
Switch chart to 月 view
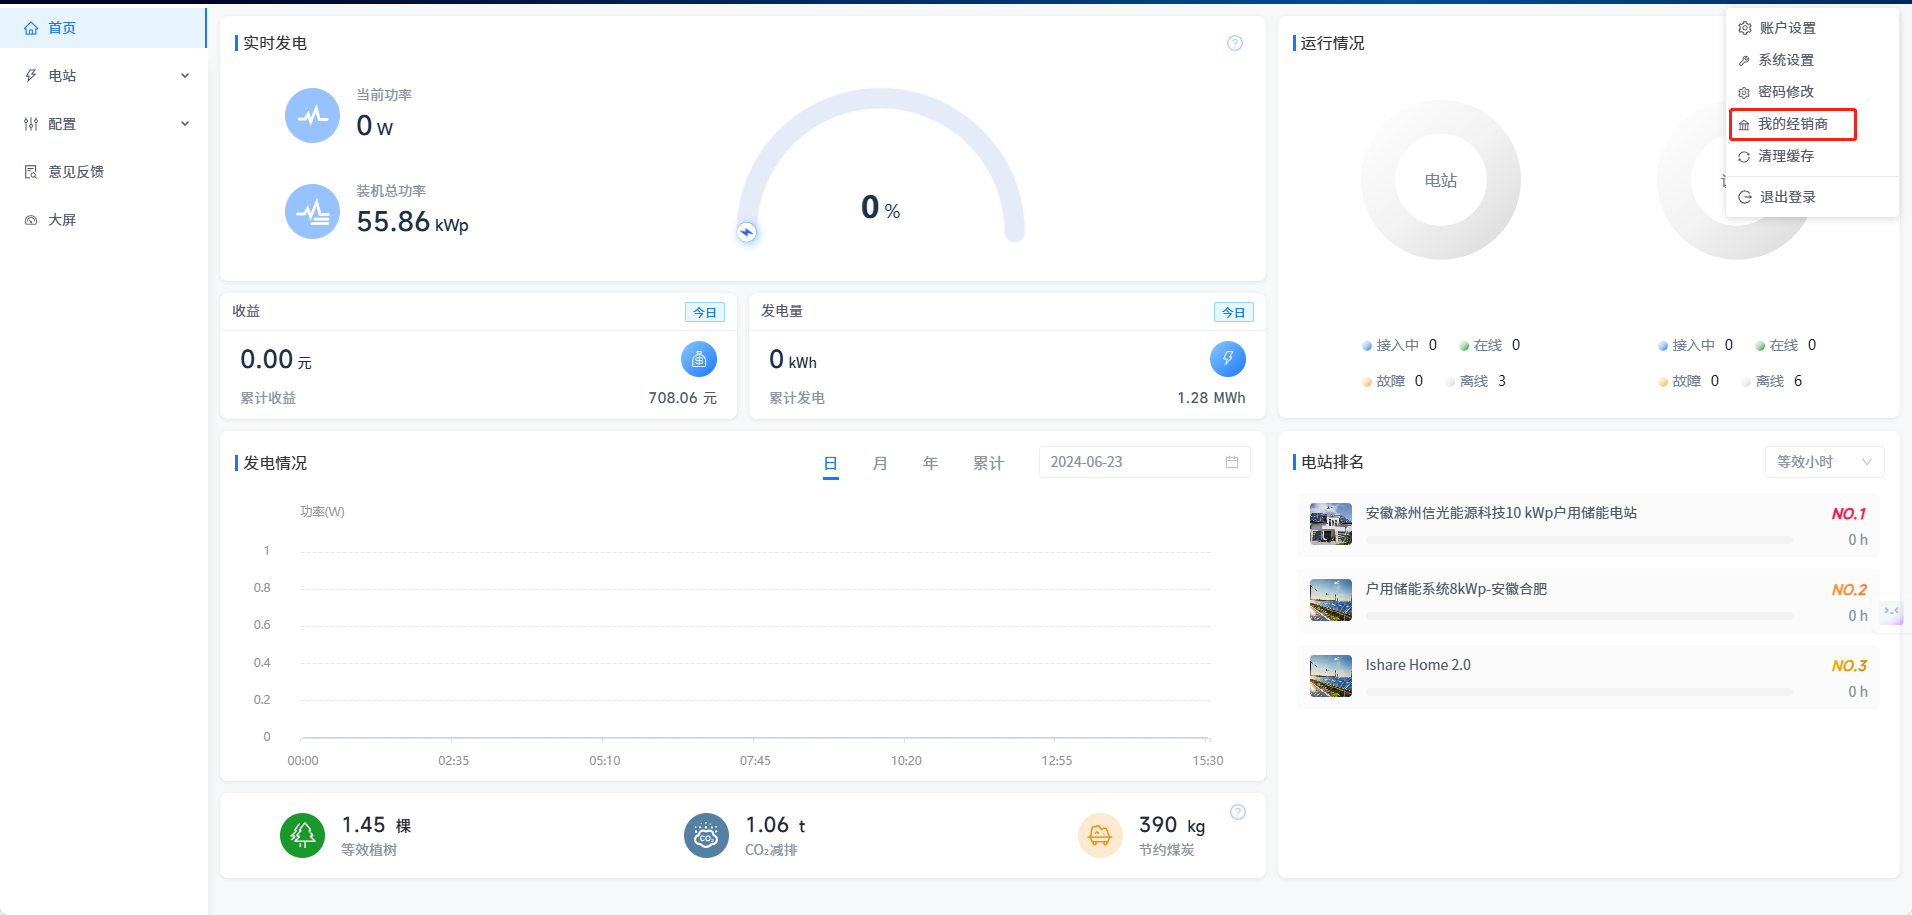(x=880, y=463)
